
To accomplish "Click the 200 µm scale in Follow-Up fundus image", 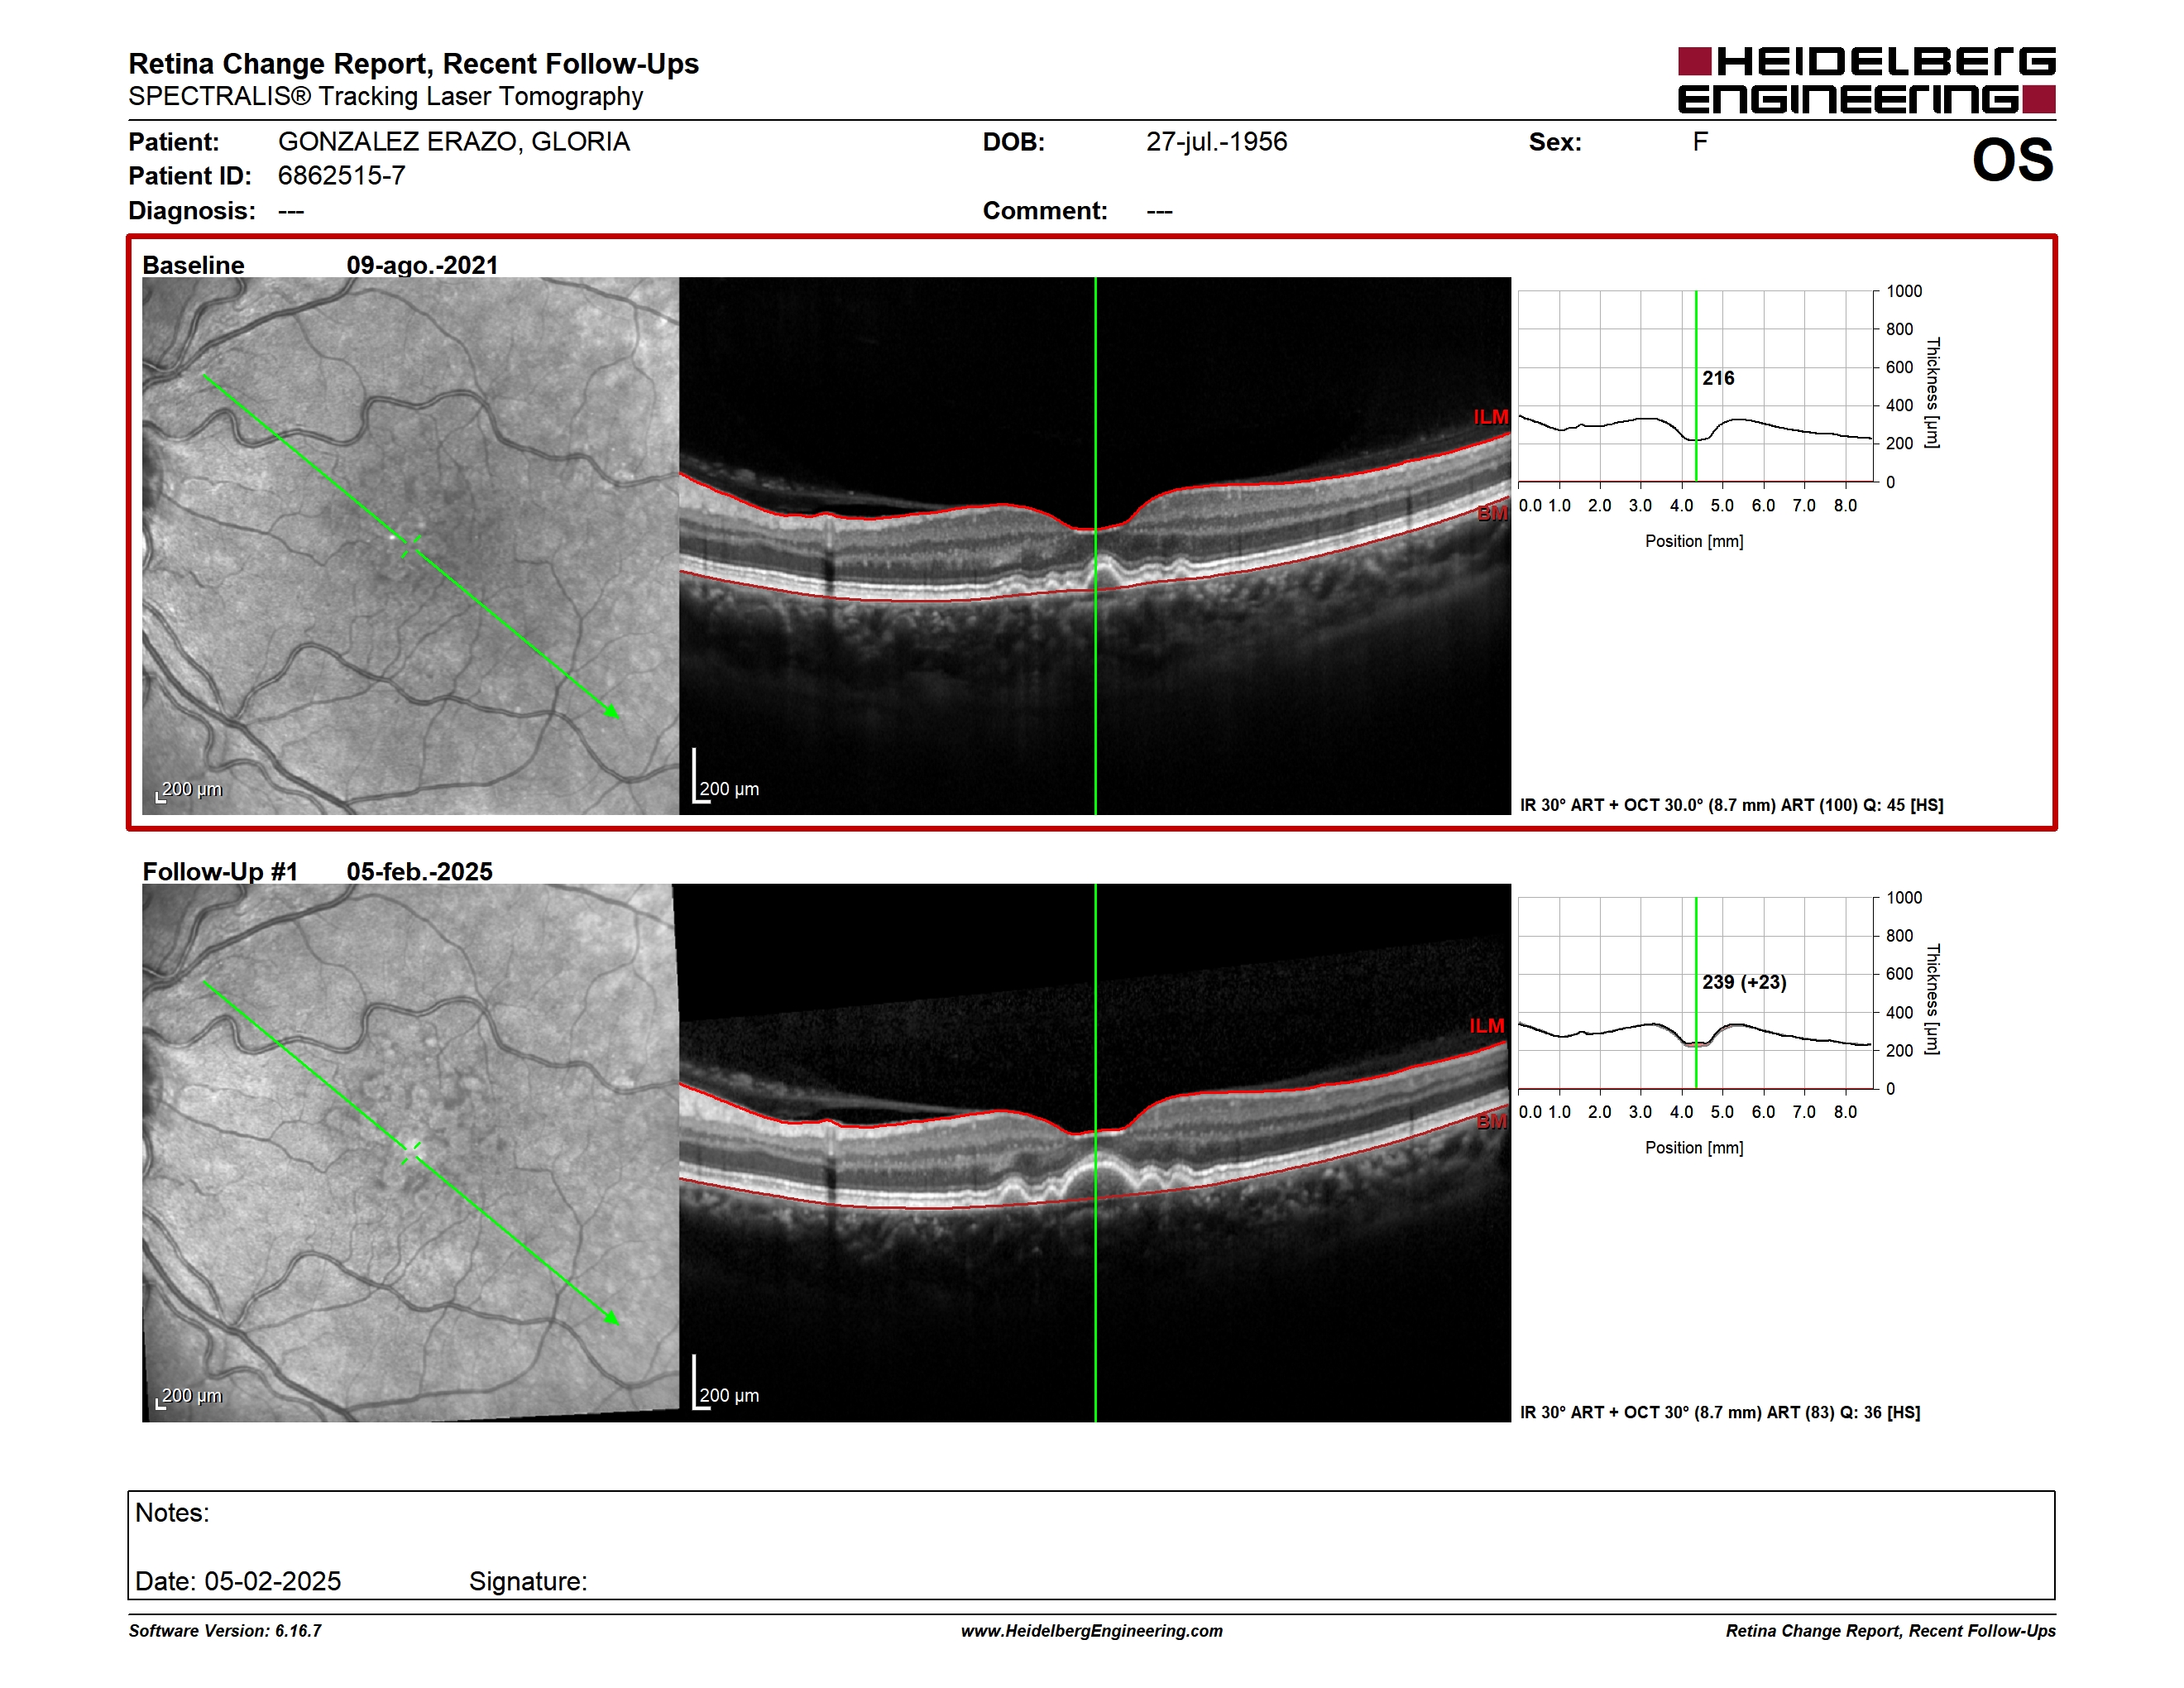I will pos(190,1396).
